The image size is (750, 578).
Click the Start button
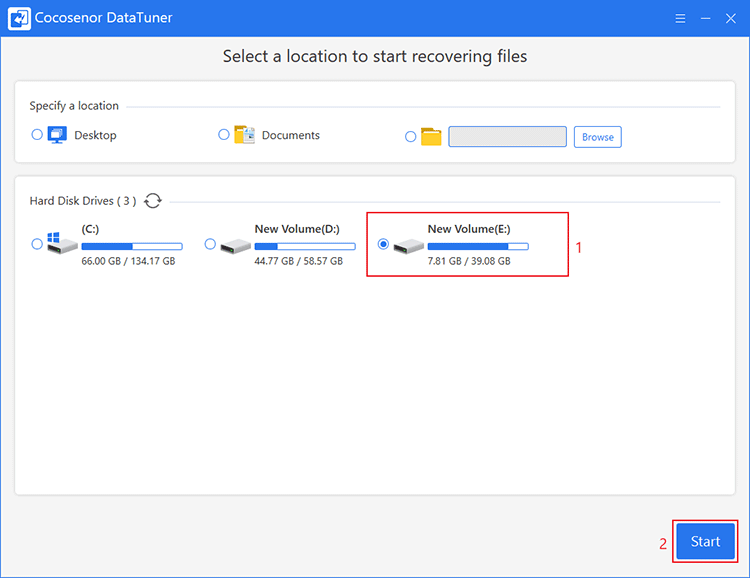(x=705, y=541)
